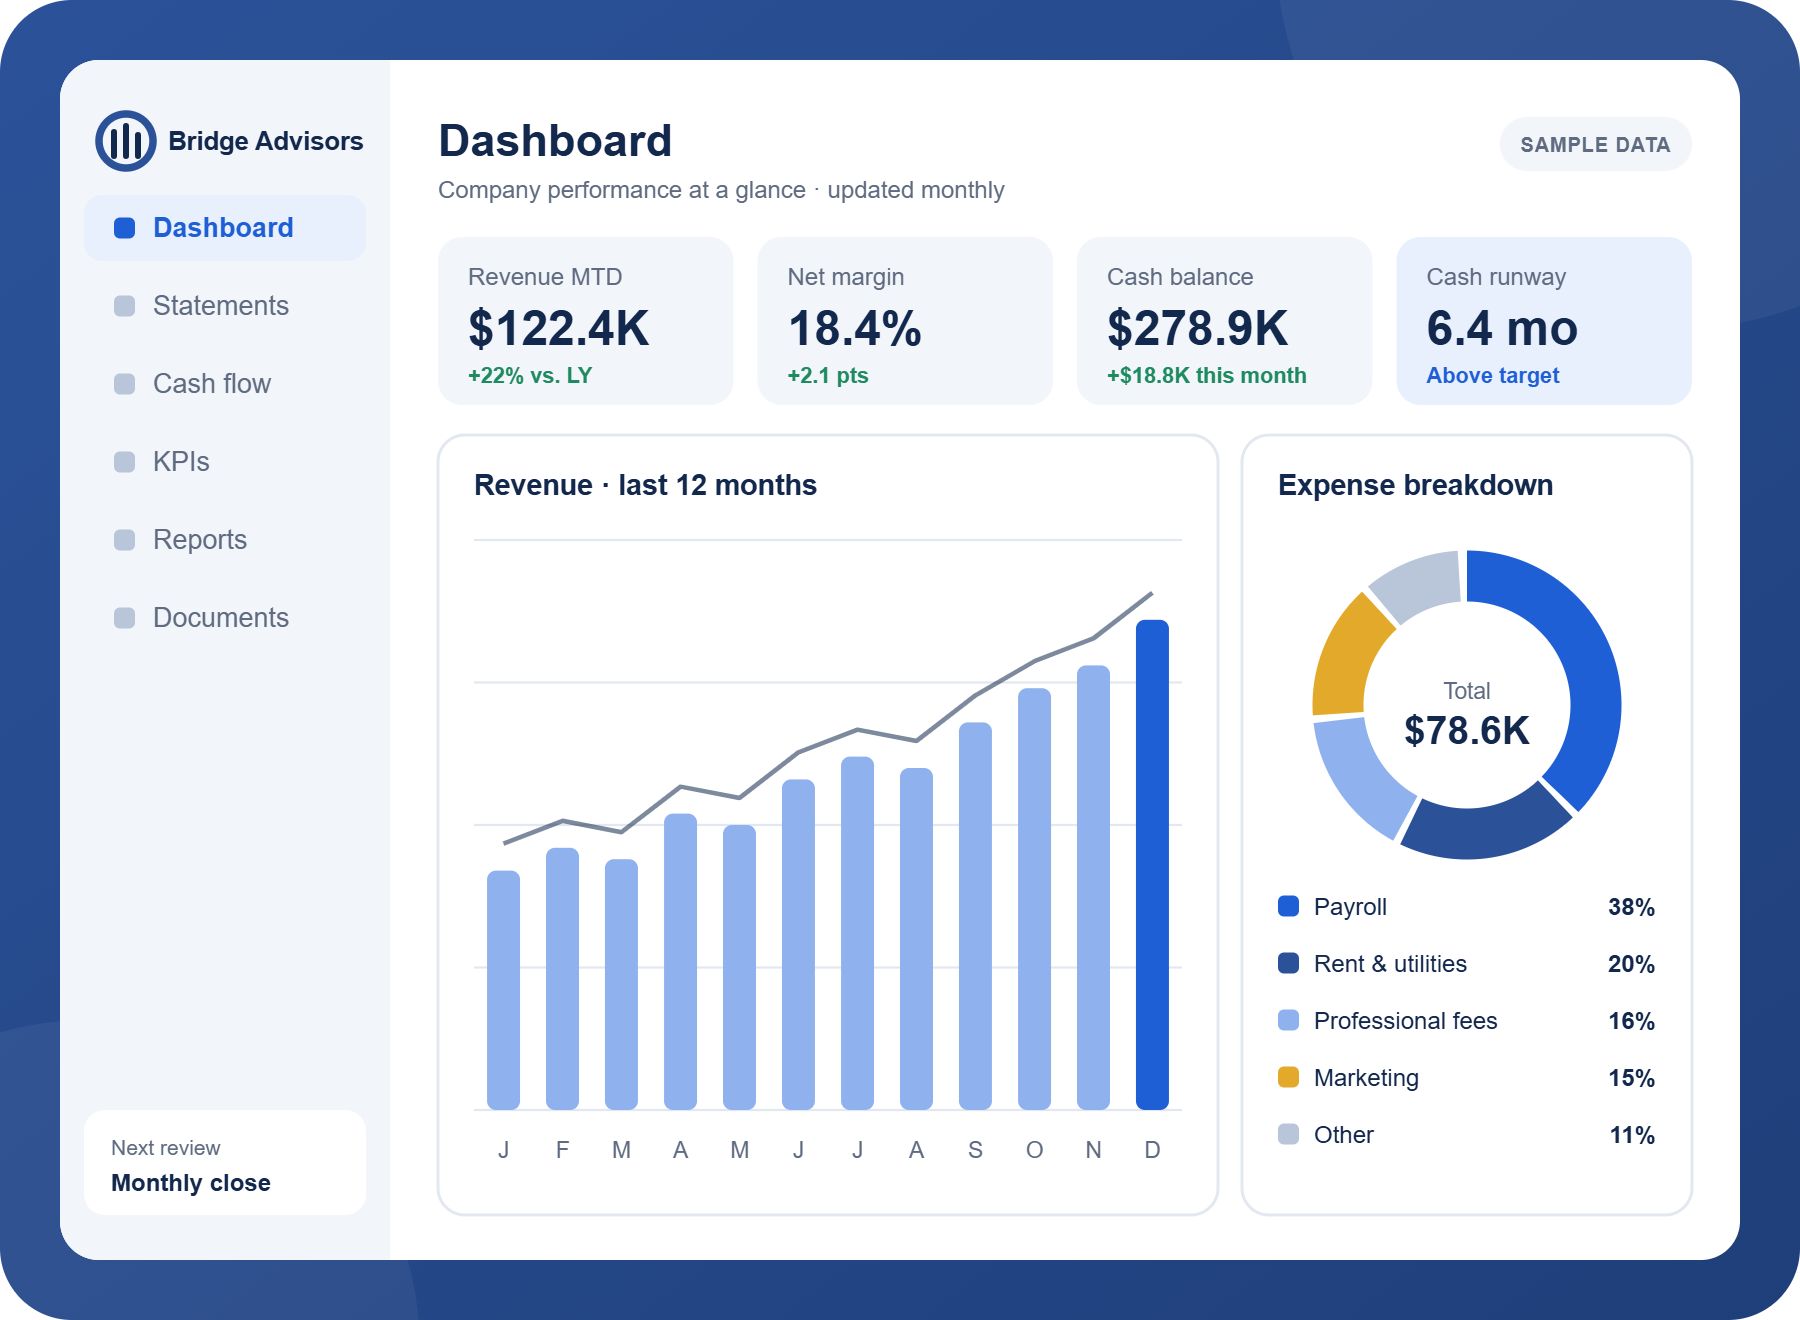1800x1320 pixels.
Task: Click the Rent & utilities legend swatch
Action: pyautogui.click(x=1289, y=963)
